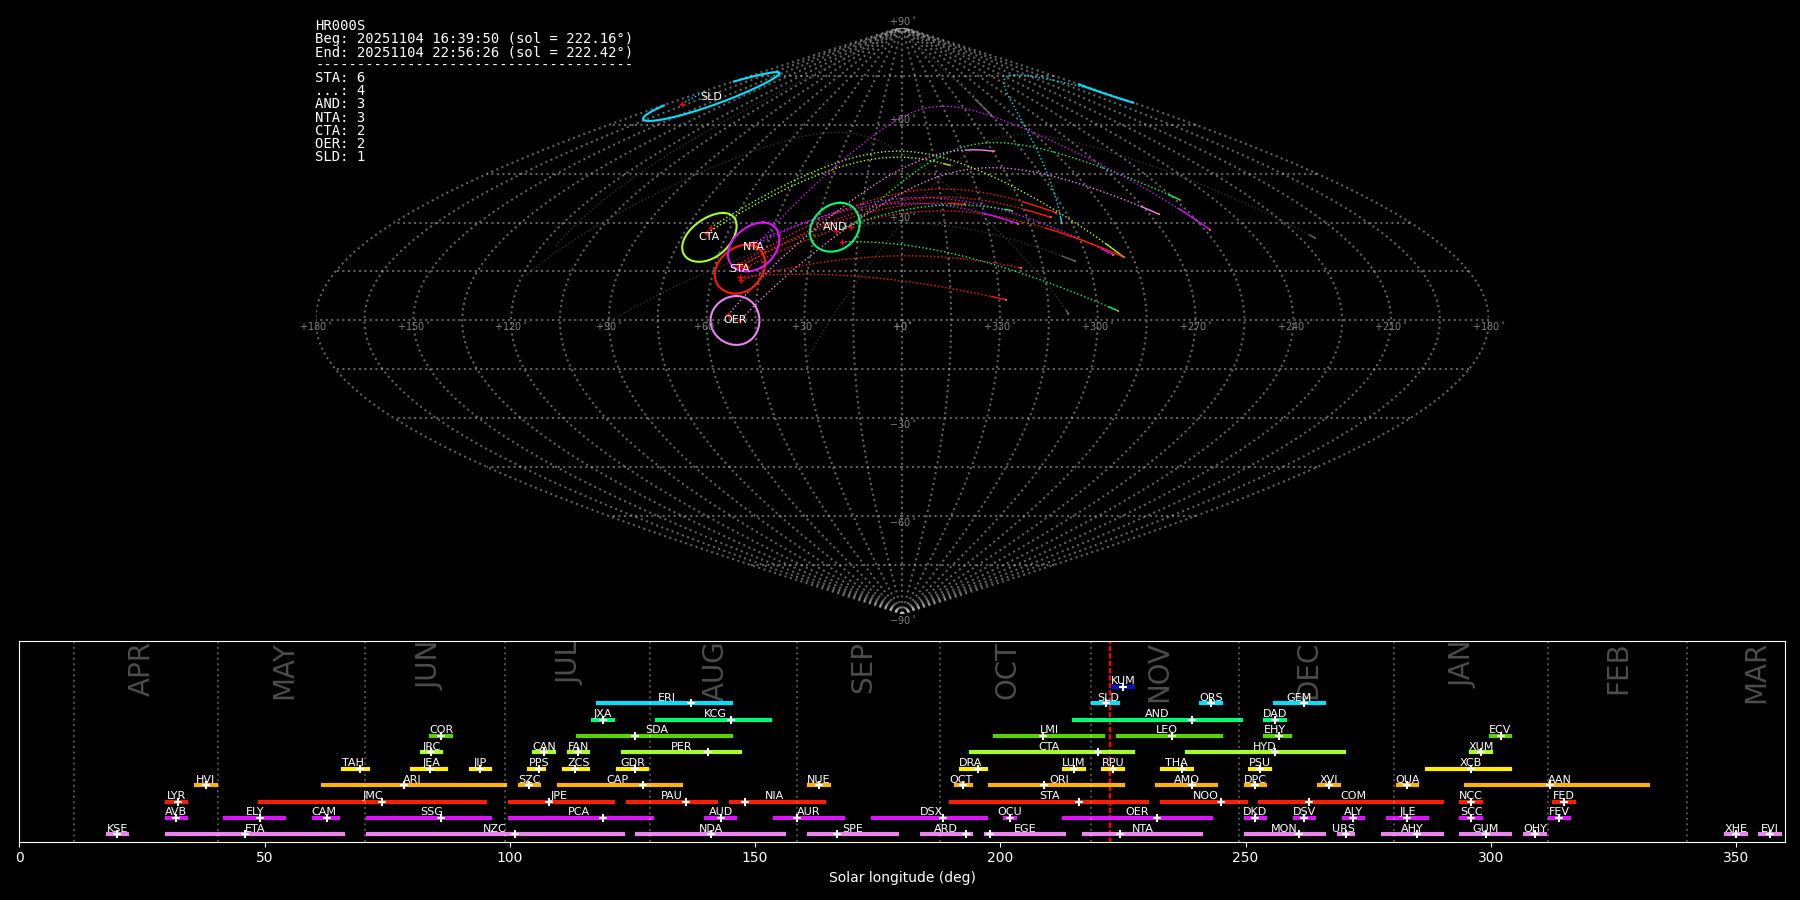1800x900 pixels.
Task: Click the AUG month label in timeline
Action: [x=713, y=672]
